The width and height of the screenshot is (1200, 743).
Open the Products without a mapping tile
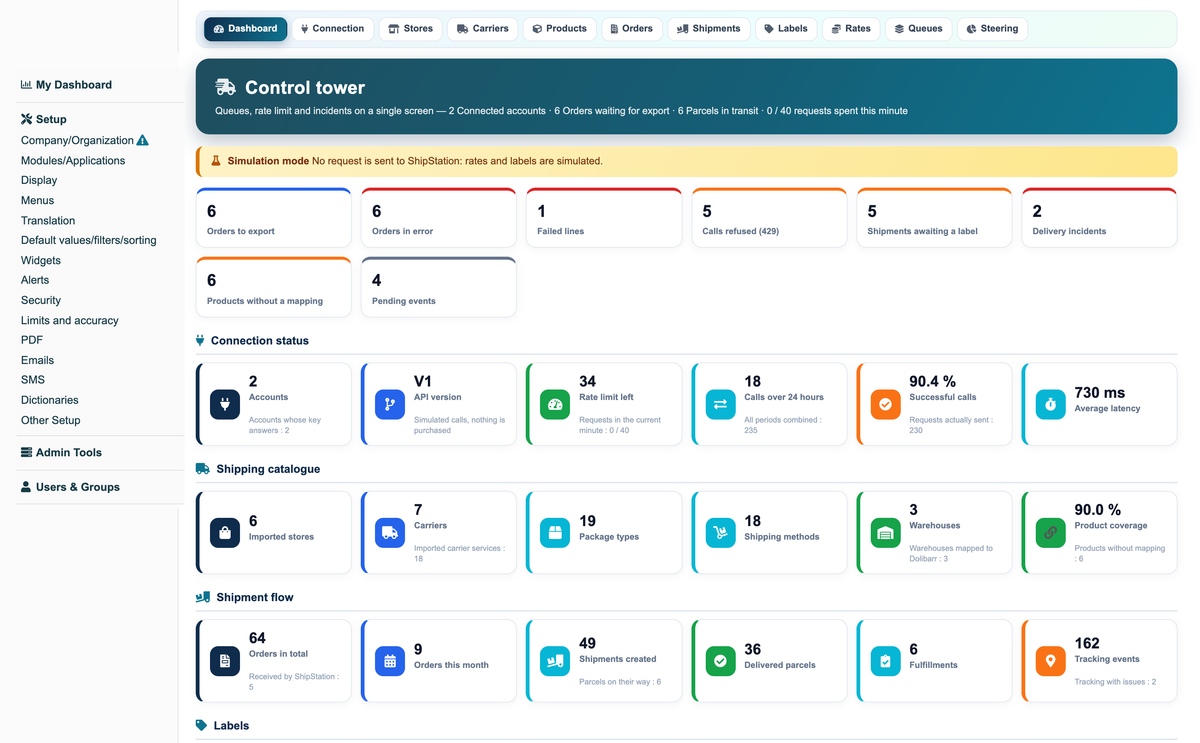coord(274,287)
